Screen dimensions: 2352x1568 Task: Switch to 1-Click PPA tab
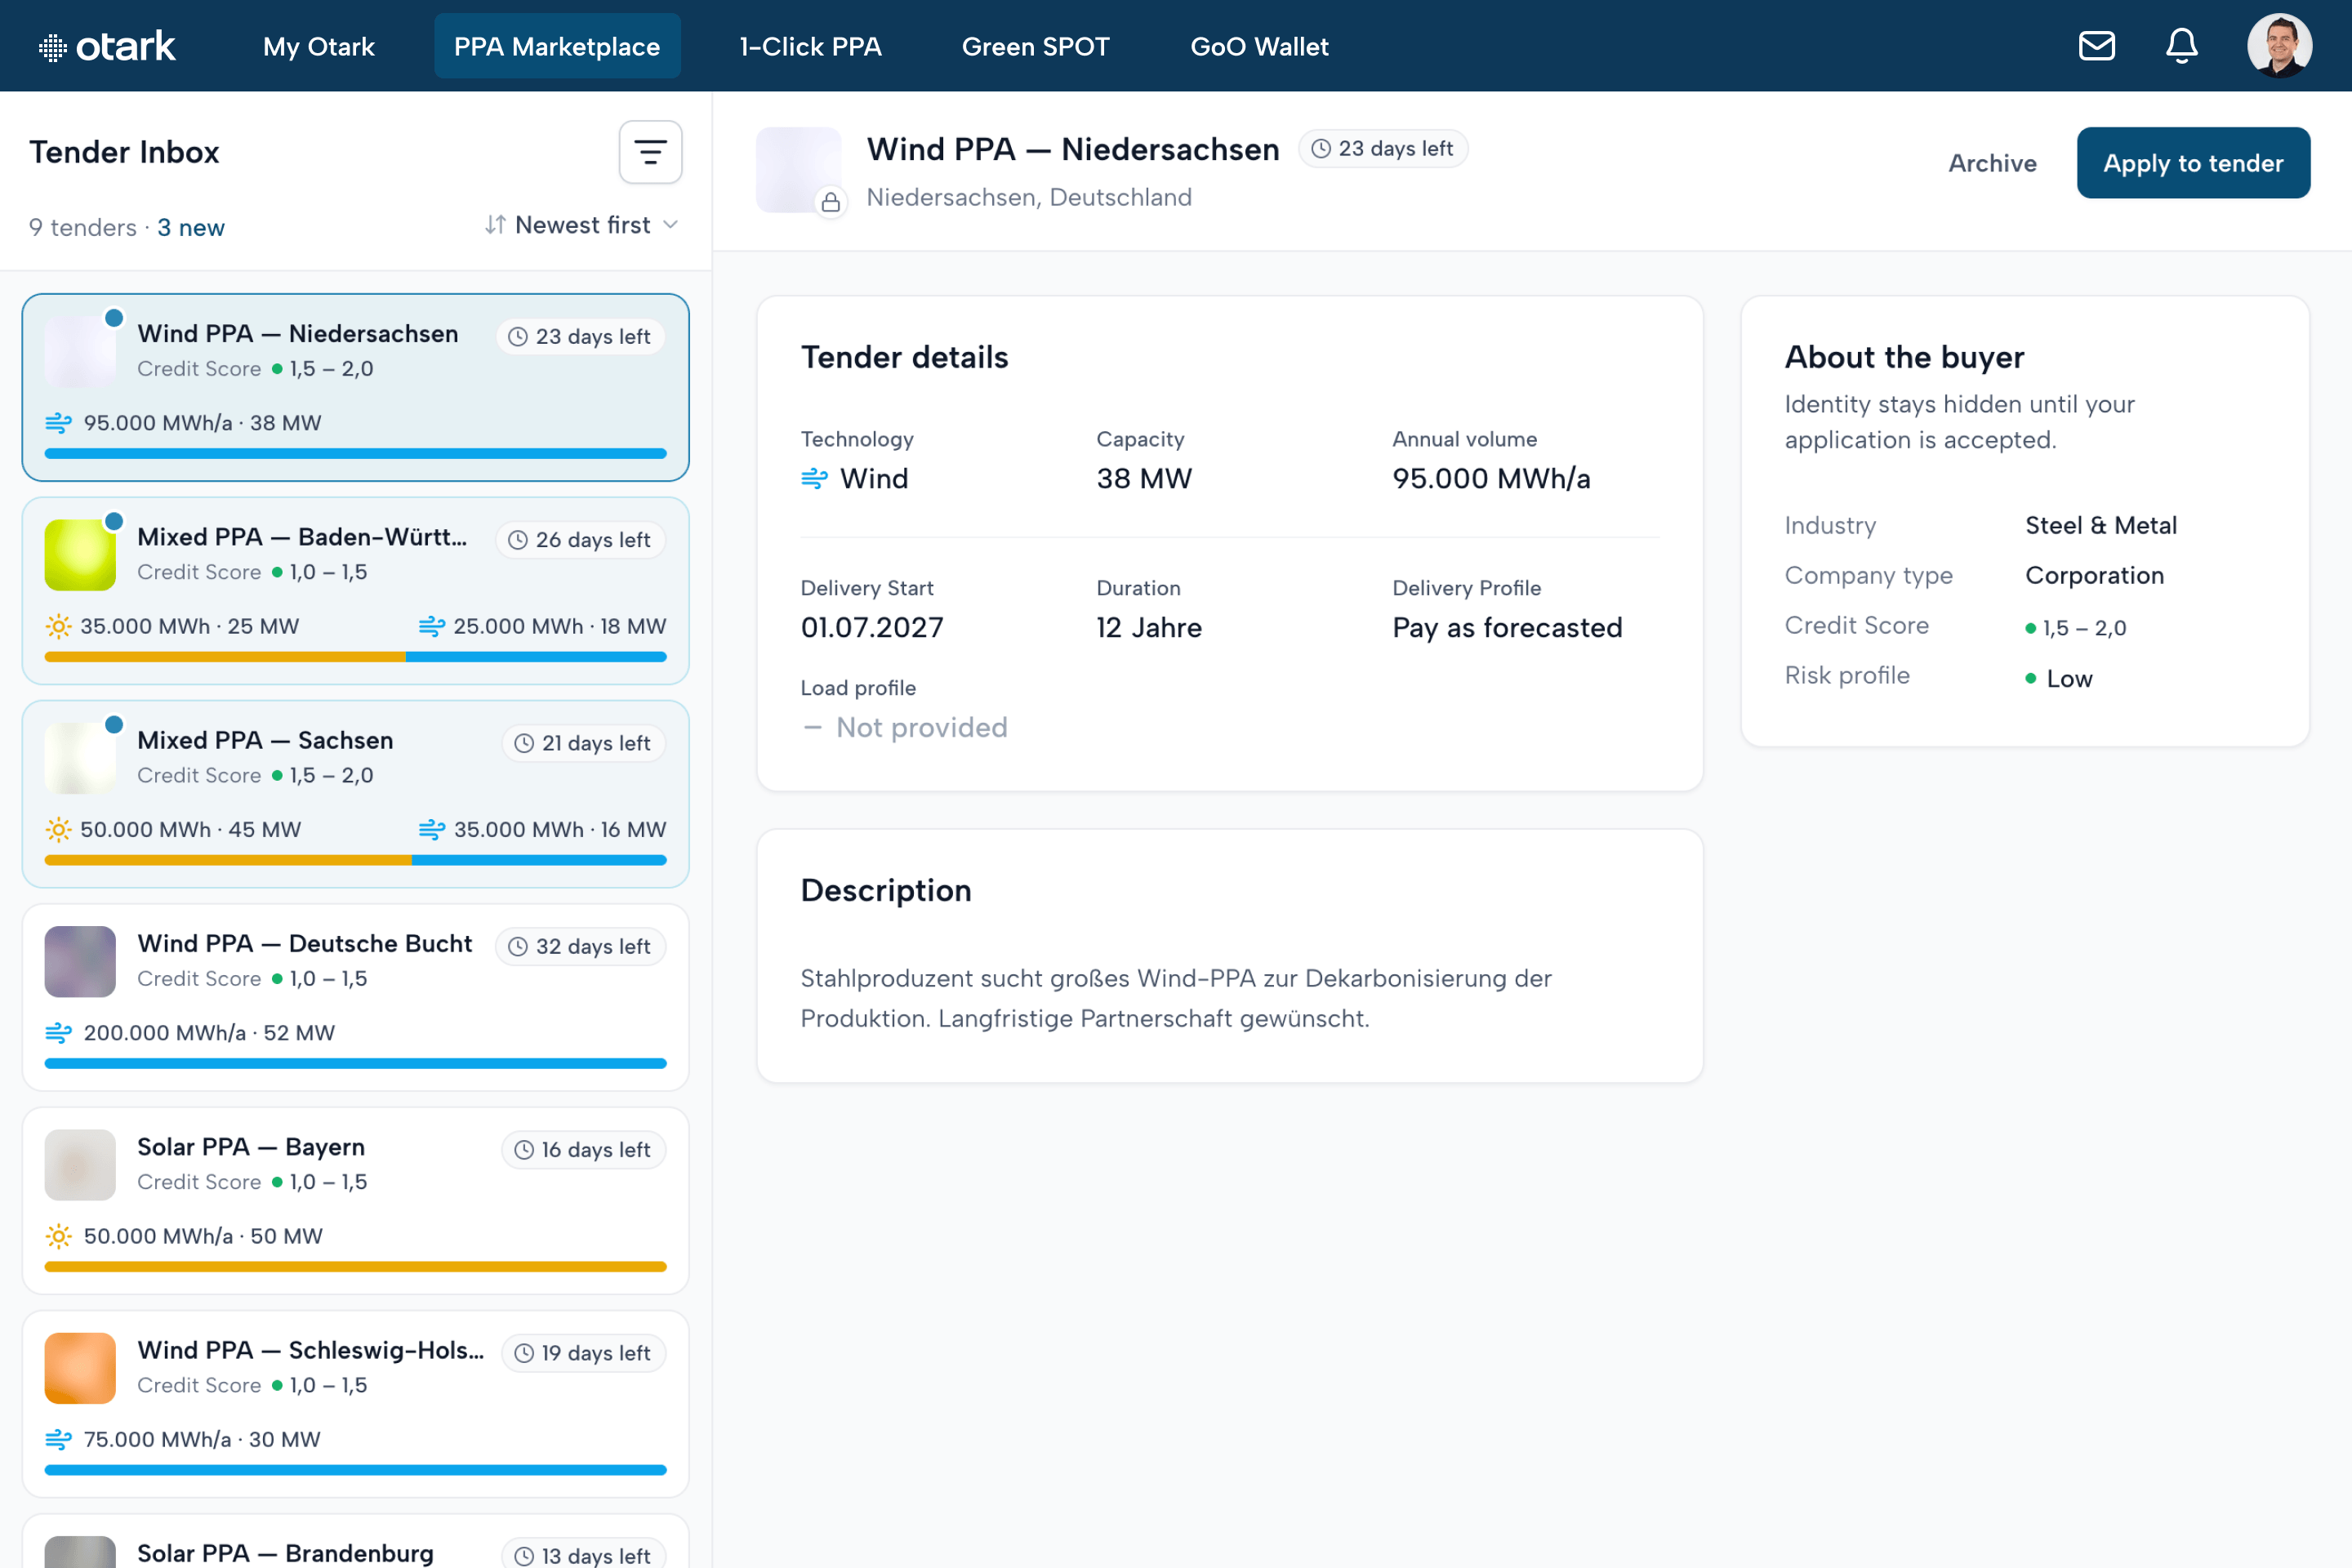pos(810,46)
